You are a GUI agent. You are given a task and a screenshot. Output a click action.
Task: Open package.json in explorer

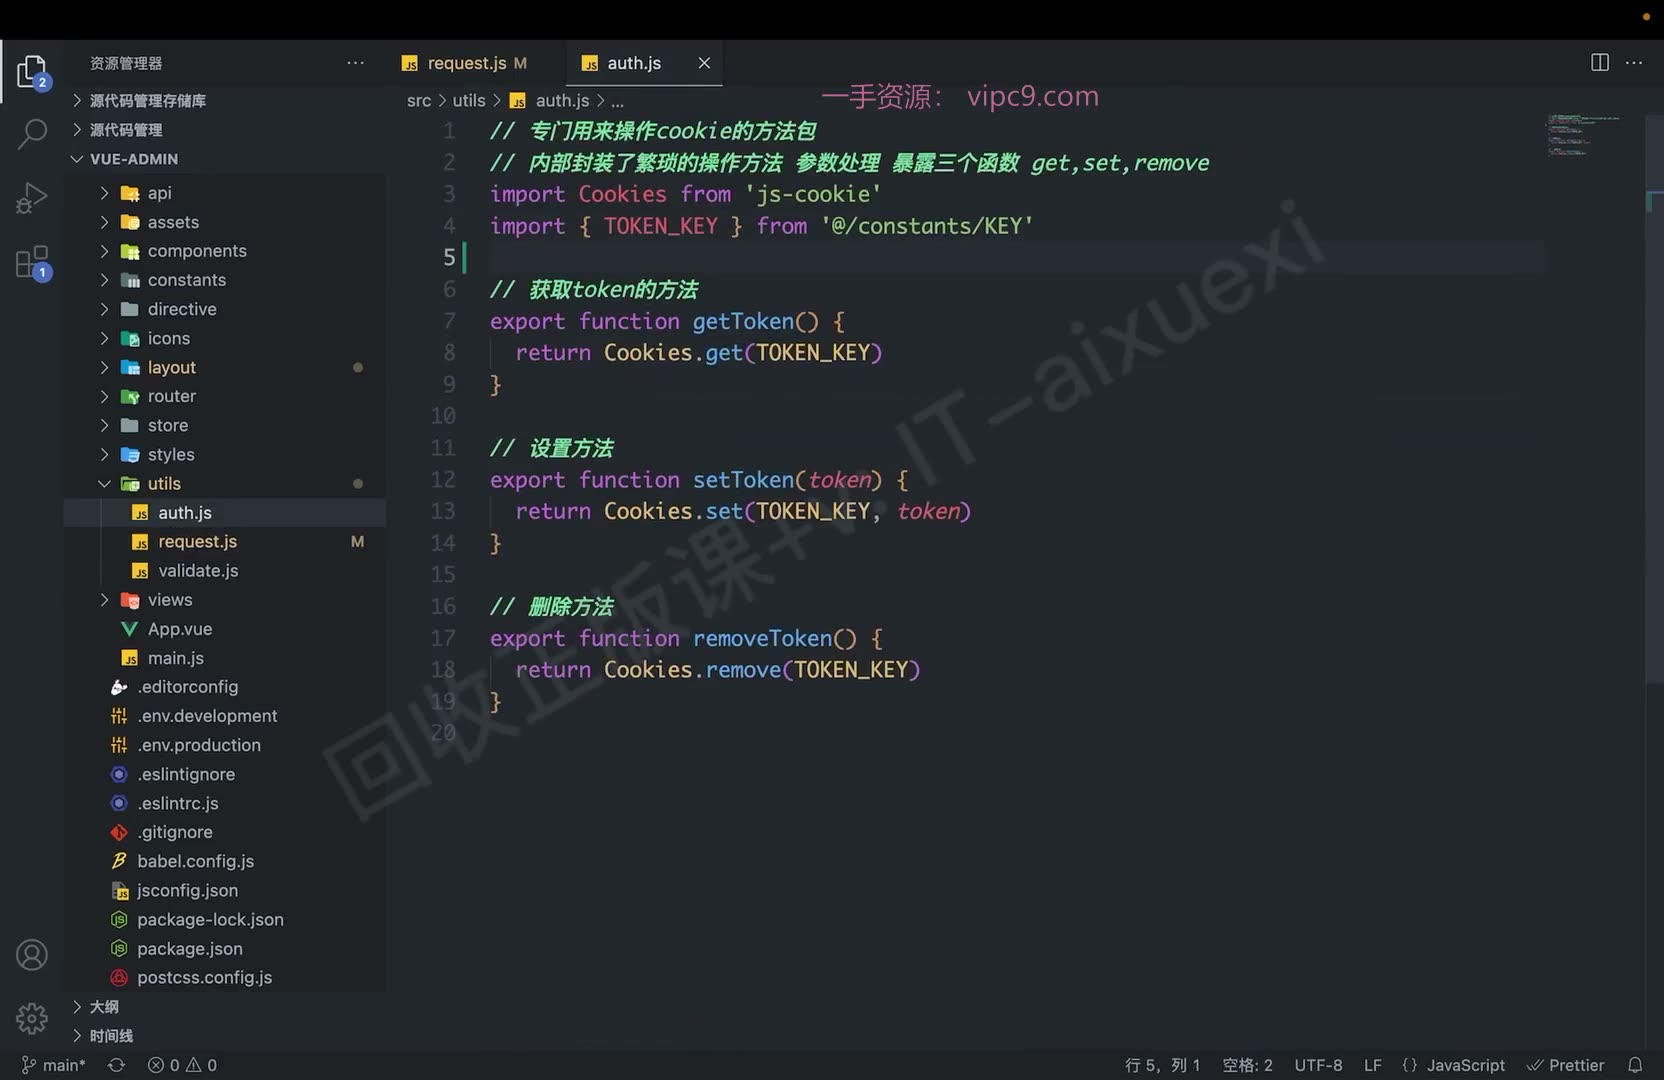[x=224, y=948]
